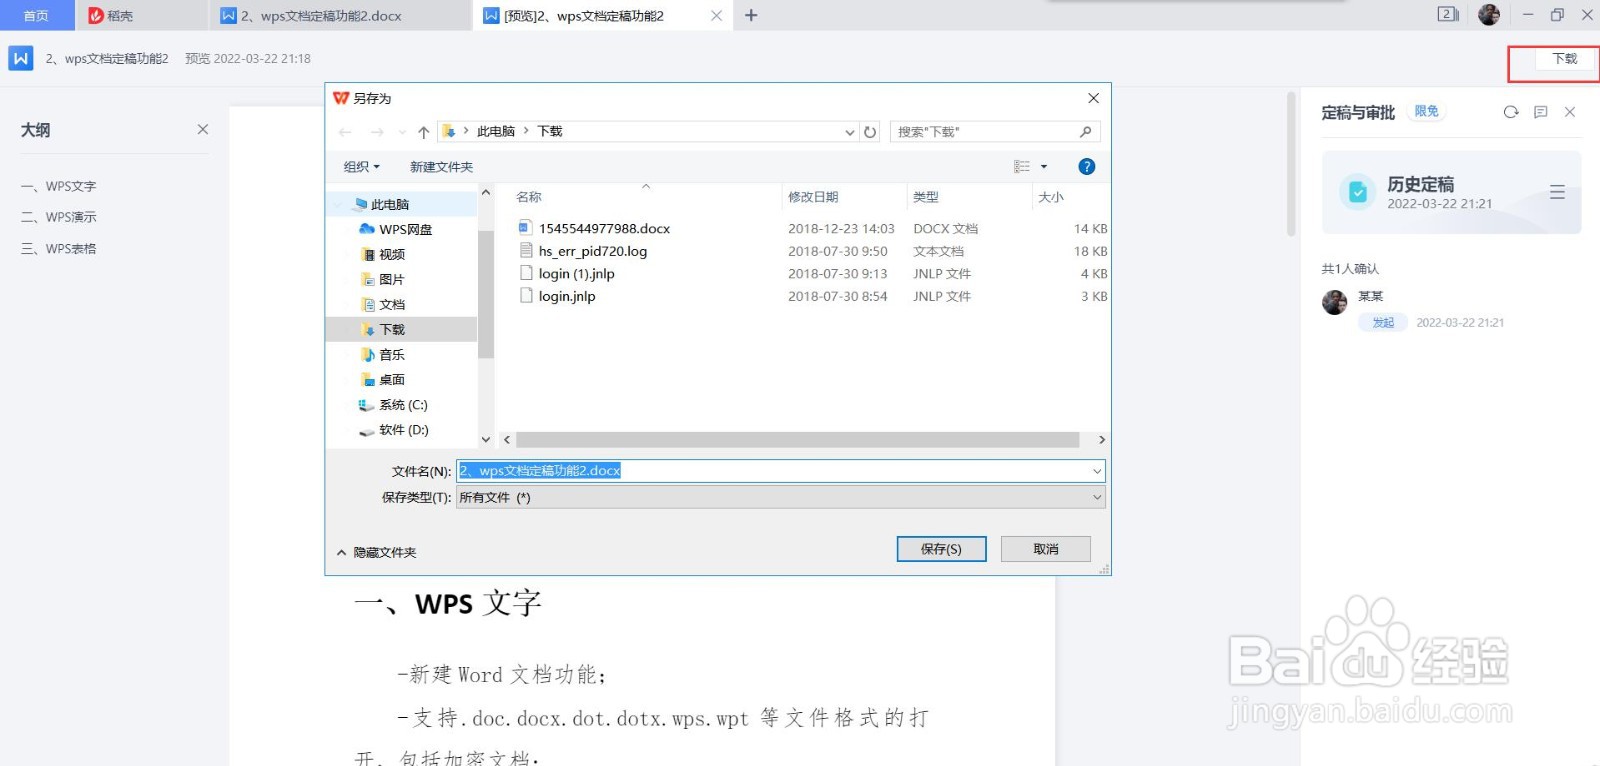
Task: Expand the address bar path history dropdown
Action: tap(850, 132)
